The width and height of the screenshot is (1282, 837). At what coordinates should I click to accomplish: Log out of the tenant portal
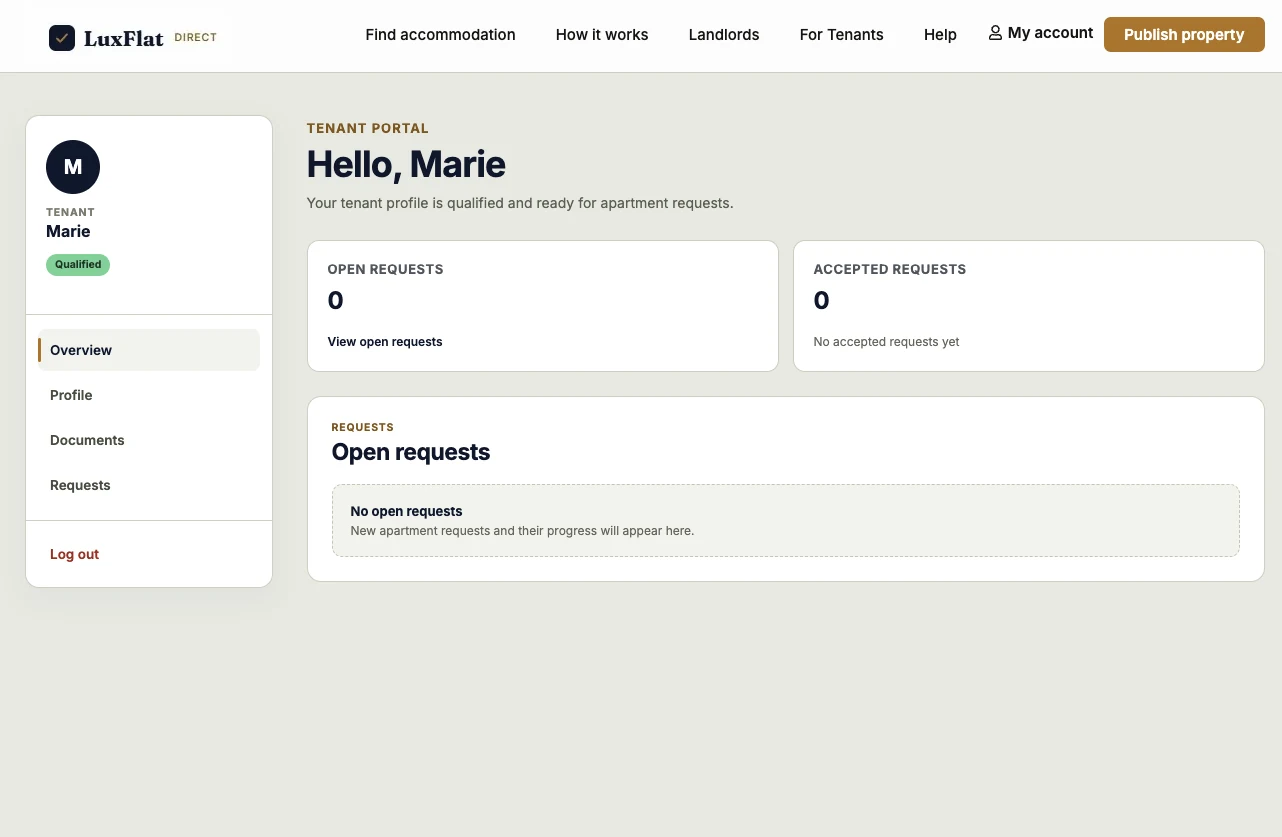pyautogui.click(x=75, y=554)
